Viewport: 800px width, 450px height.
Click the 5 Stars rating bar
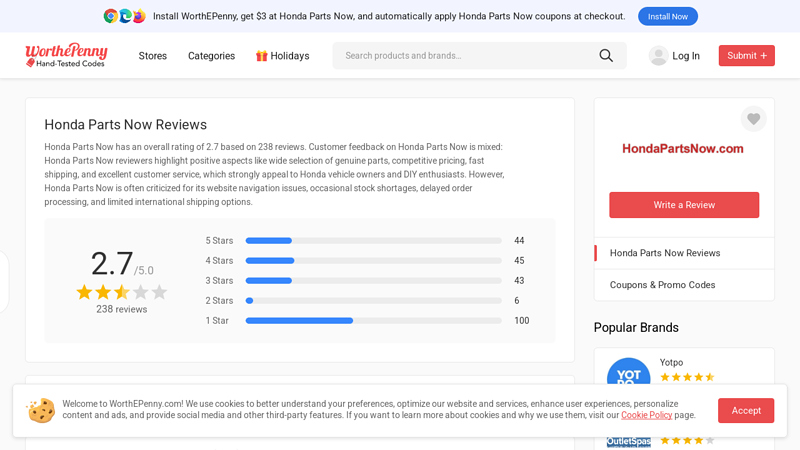pyautogui.click(x=373, y=240)
